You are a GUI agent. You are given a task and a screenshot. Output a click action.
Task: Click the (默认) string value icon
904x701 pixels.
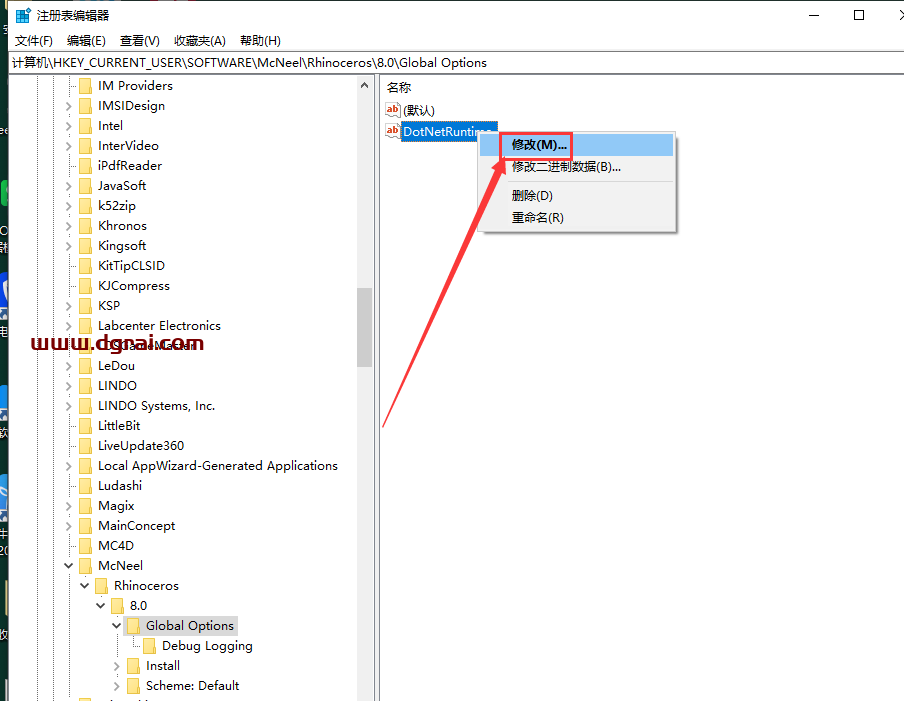pos(393,110)
